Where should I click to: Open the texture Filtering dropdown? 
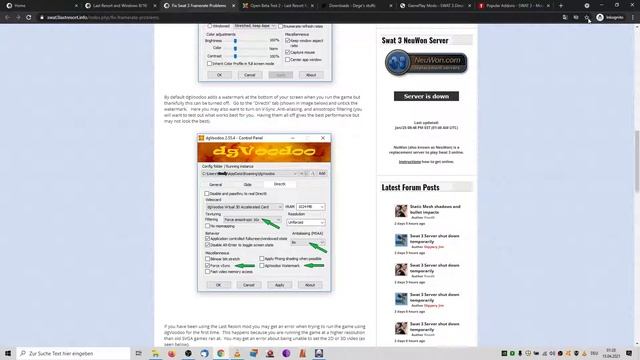[x=252, y=220]
